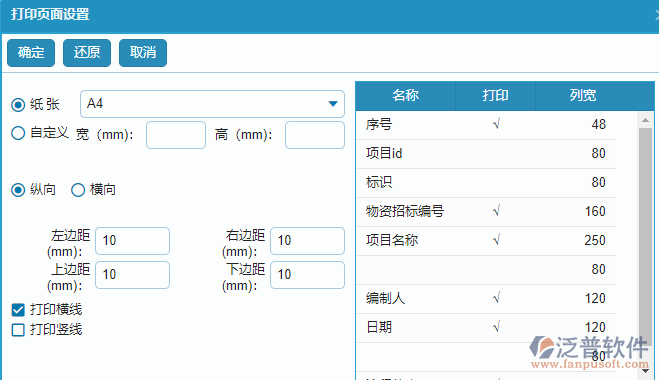
Task: Click the scrollbar up arrow
Action: point(646,121)
